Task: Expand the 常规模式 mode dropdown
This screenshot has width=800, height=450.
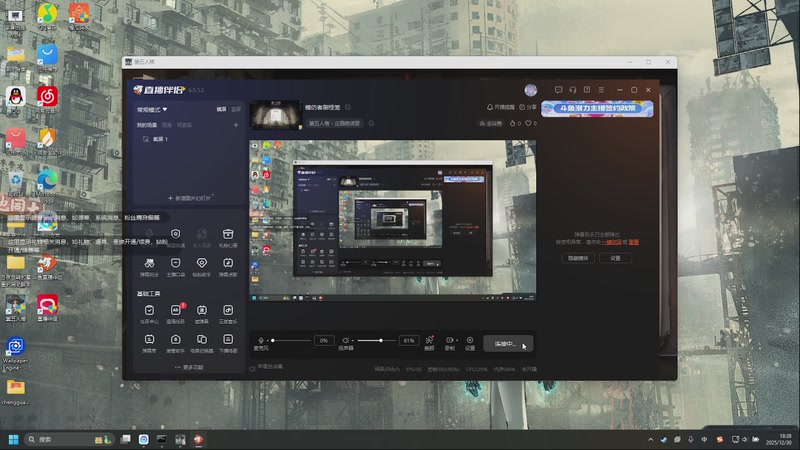Action: click(x=152, y=109)
